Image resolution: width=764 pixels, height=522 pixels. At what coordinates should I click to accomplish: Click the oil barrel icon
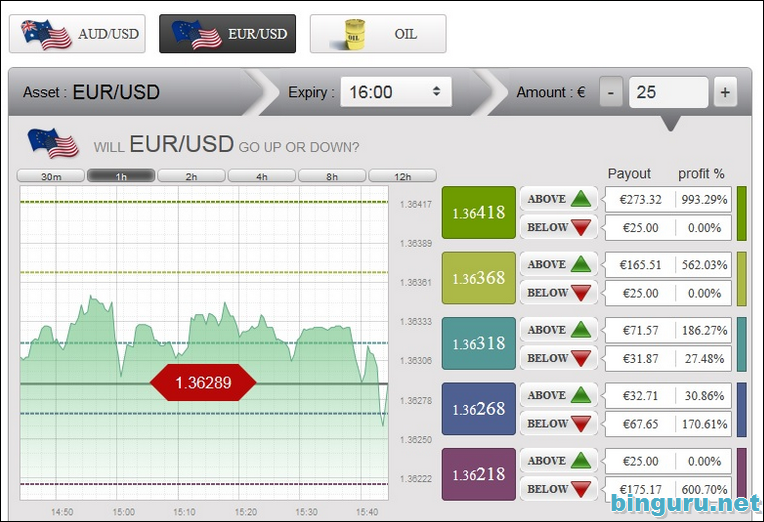(354, 34)
